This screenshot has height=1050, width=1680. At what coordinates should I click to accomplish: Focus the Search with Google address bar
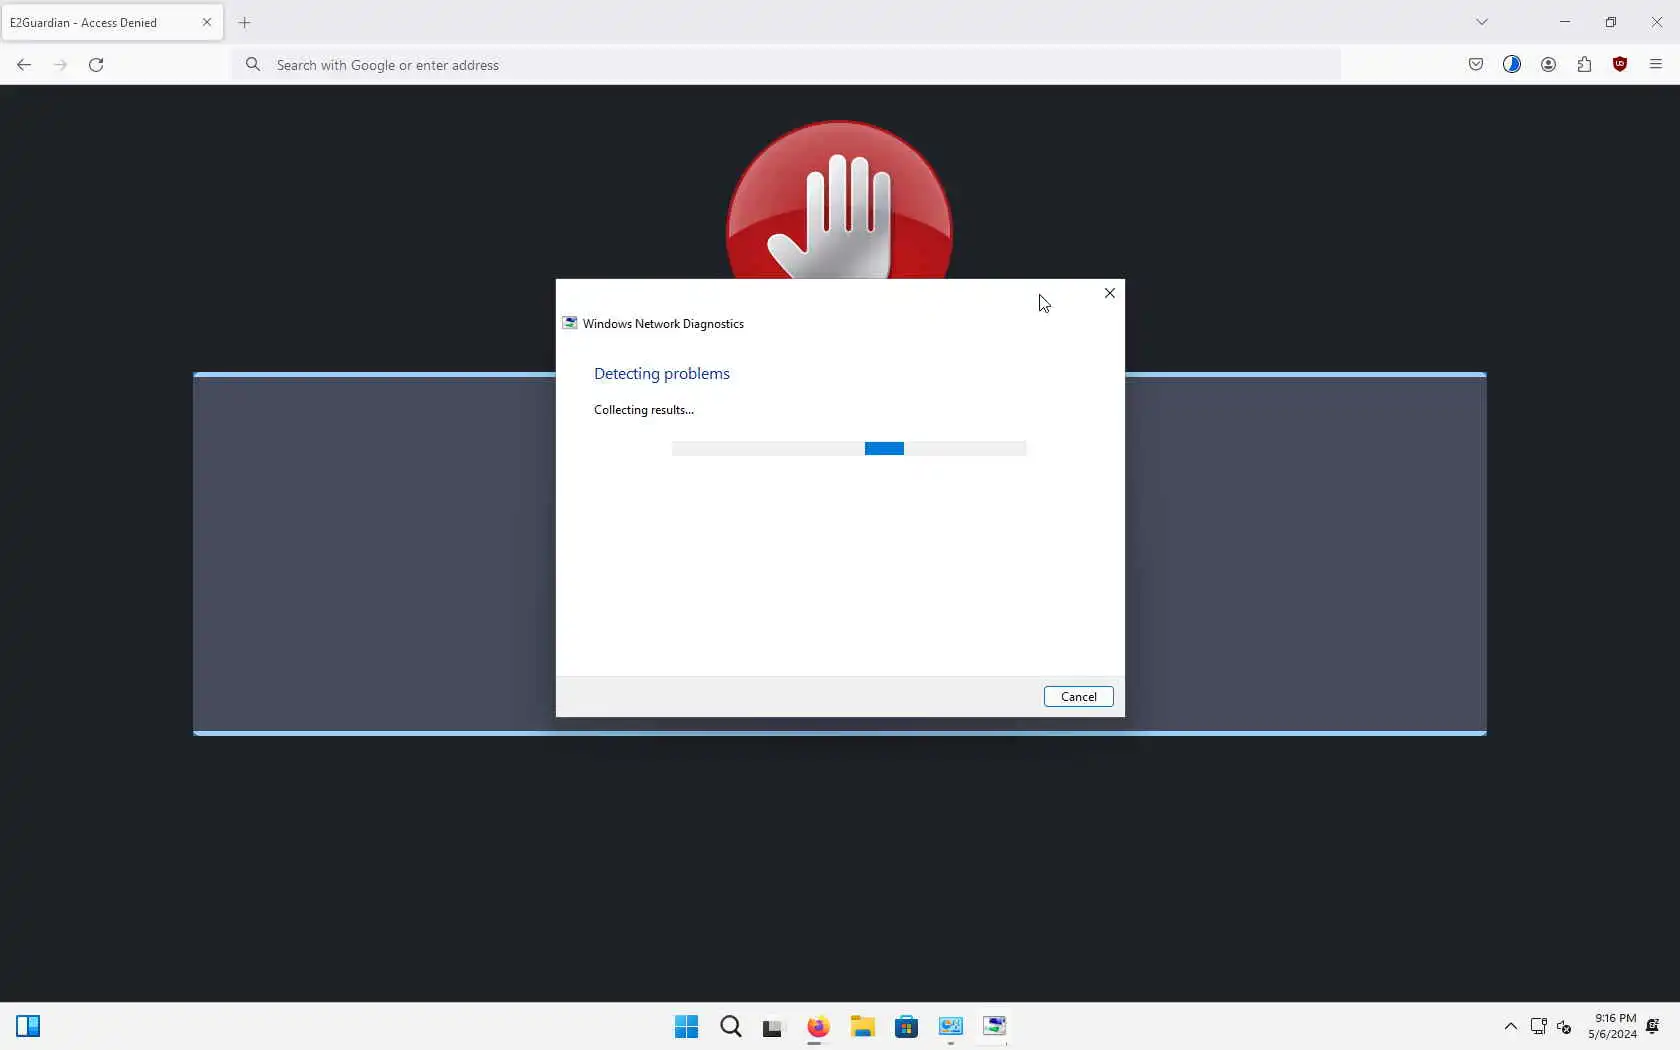788,65
